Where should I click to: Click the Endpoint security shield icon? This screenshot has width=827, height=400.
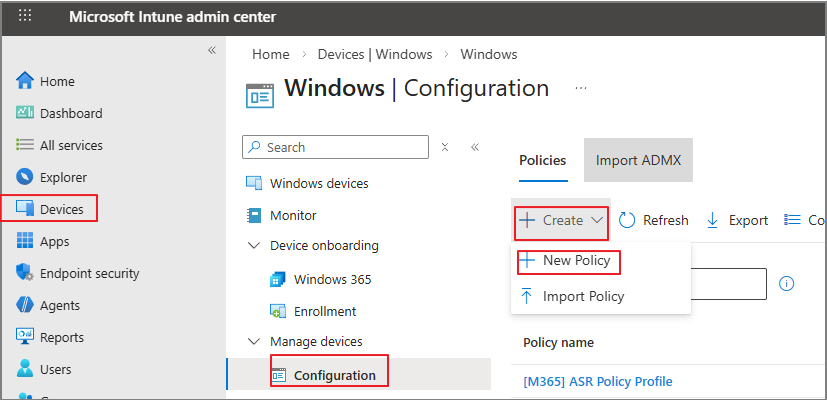[x=25, y=273]
